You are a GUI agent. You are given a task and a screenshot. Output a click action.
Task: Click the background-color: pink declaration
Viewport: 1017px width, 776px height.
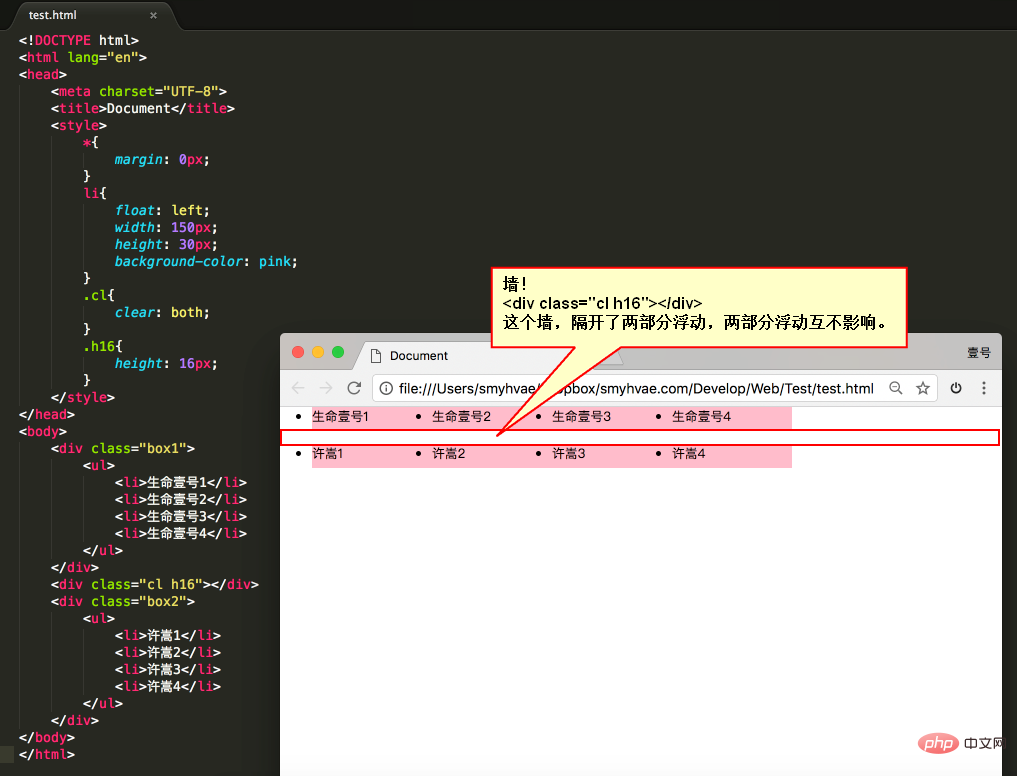point(206,261)
